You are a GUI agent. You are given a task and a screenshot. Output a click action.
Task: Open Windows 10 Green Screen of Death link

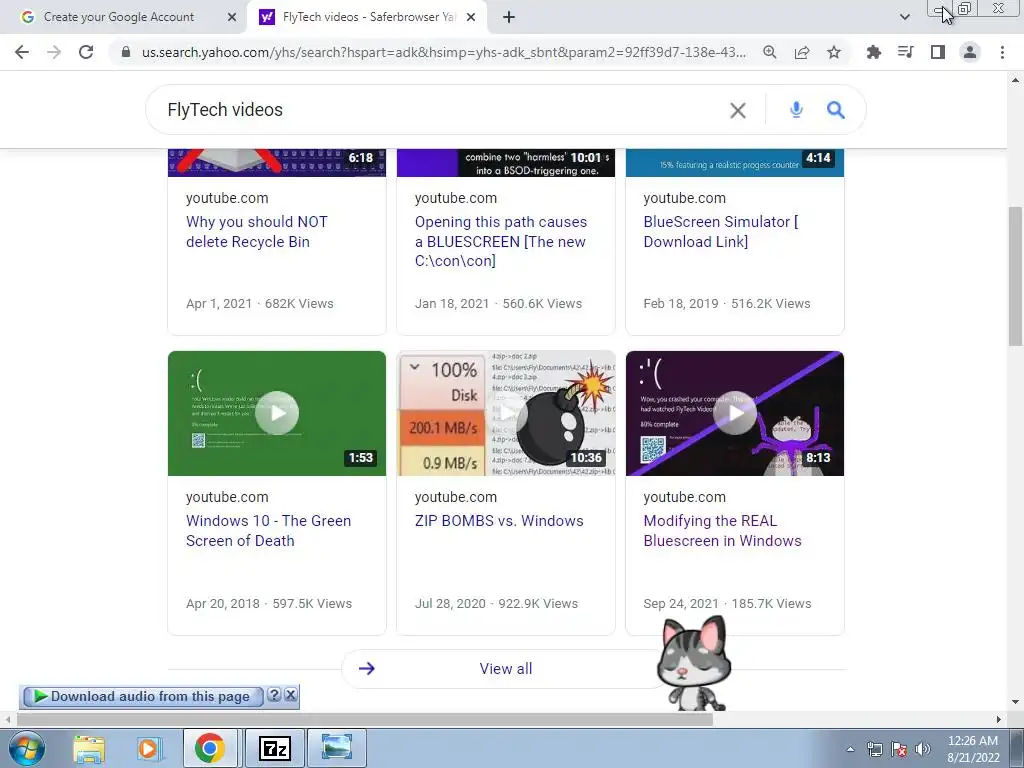(x=268, y=531)
